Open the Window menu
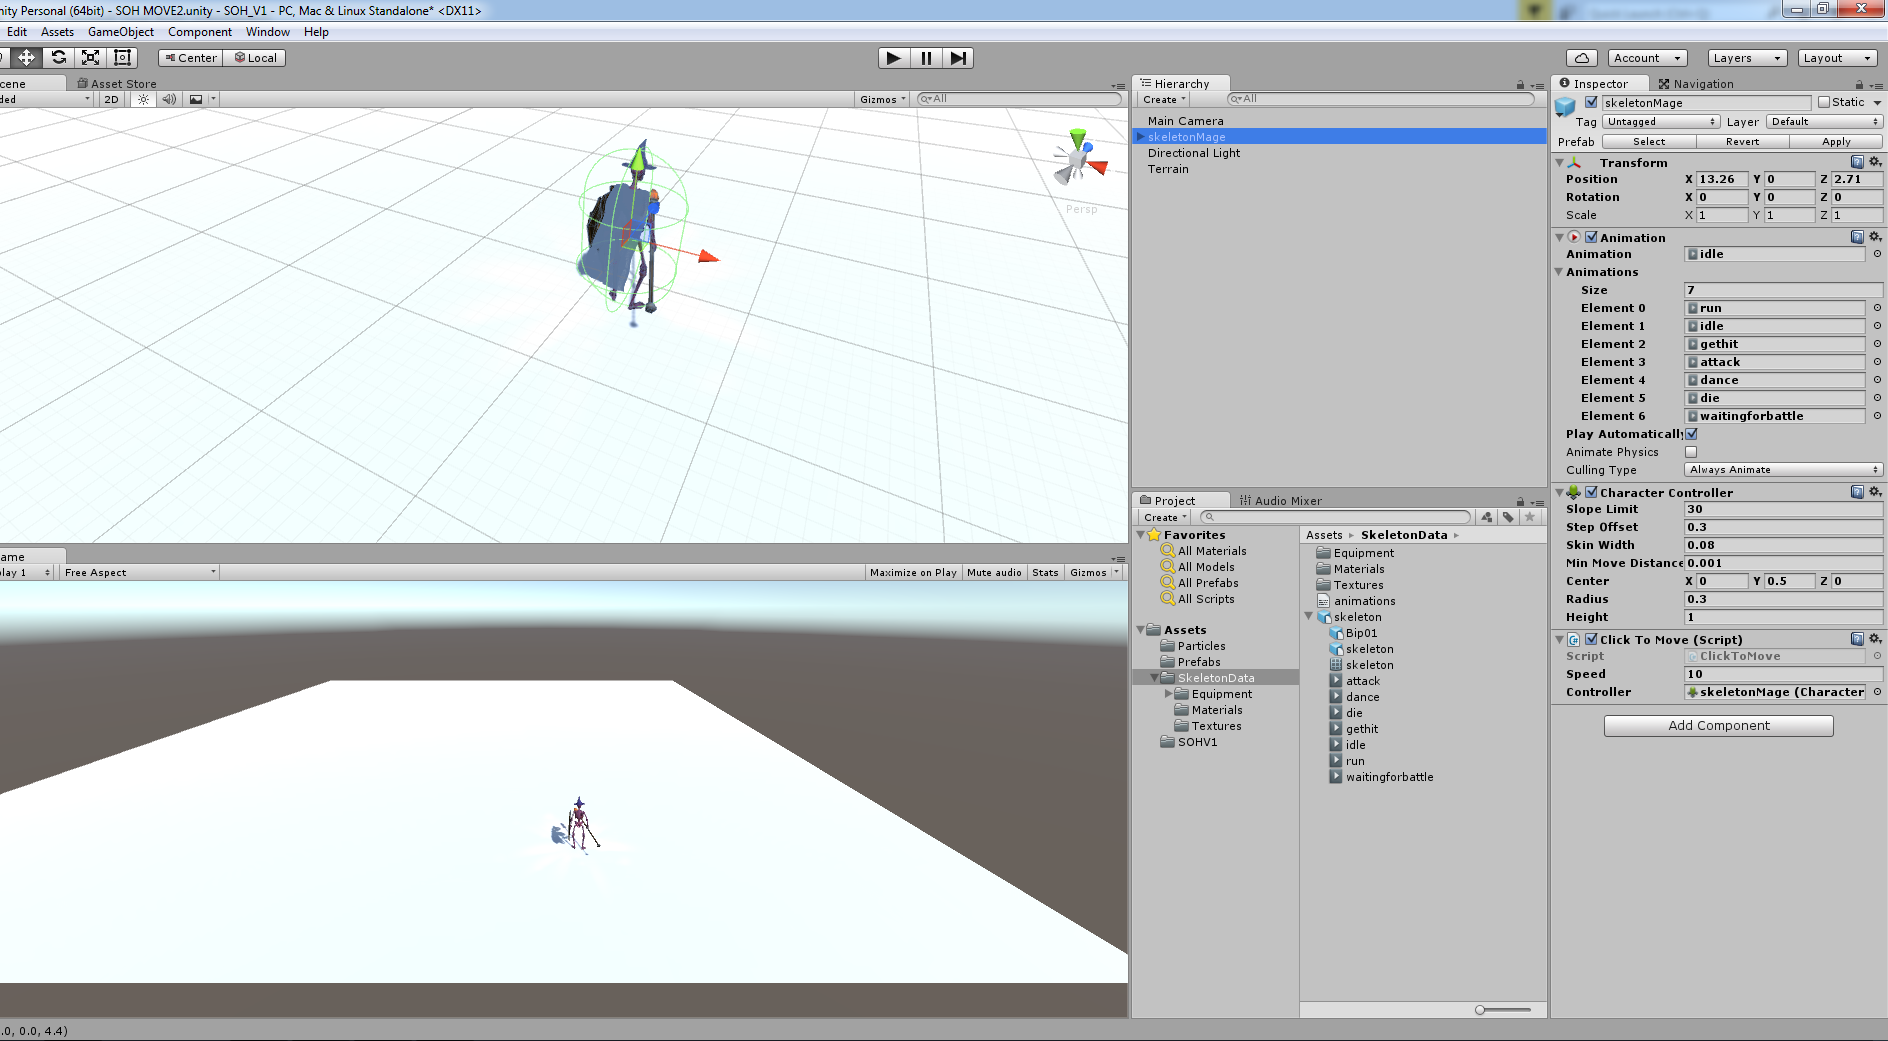 click(x=268, y=32)
